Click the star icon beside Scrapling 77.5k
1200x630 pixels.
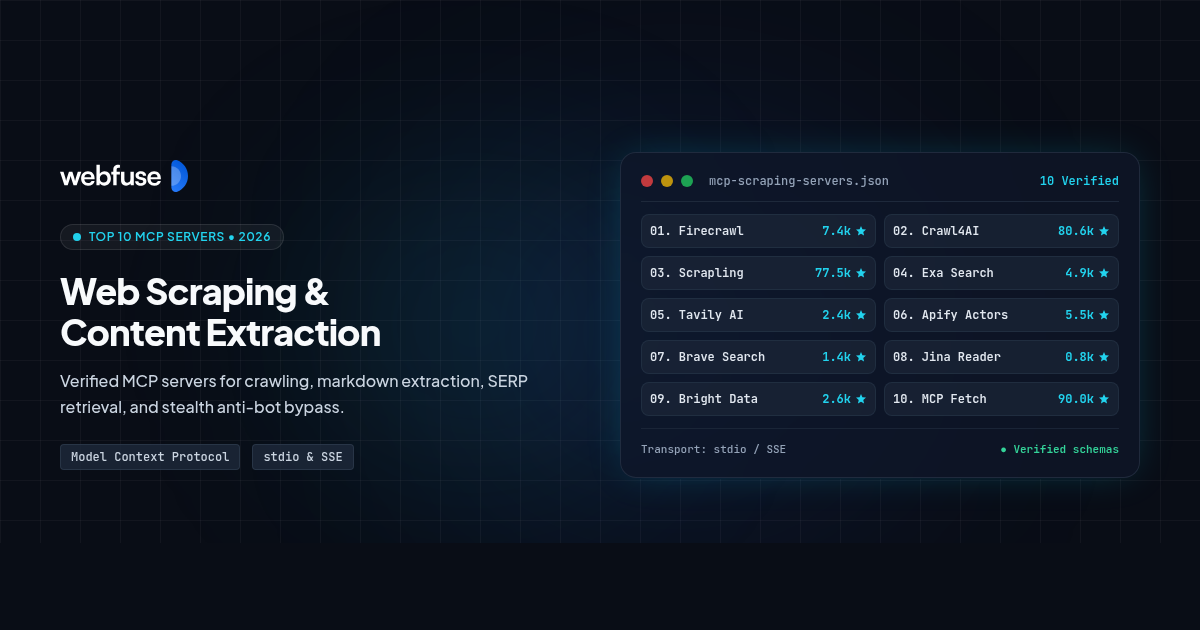861,273
